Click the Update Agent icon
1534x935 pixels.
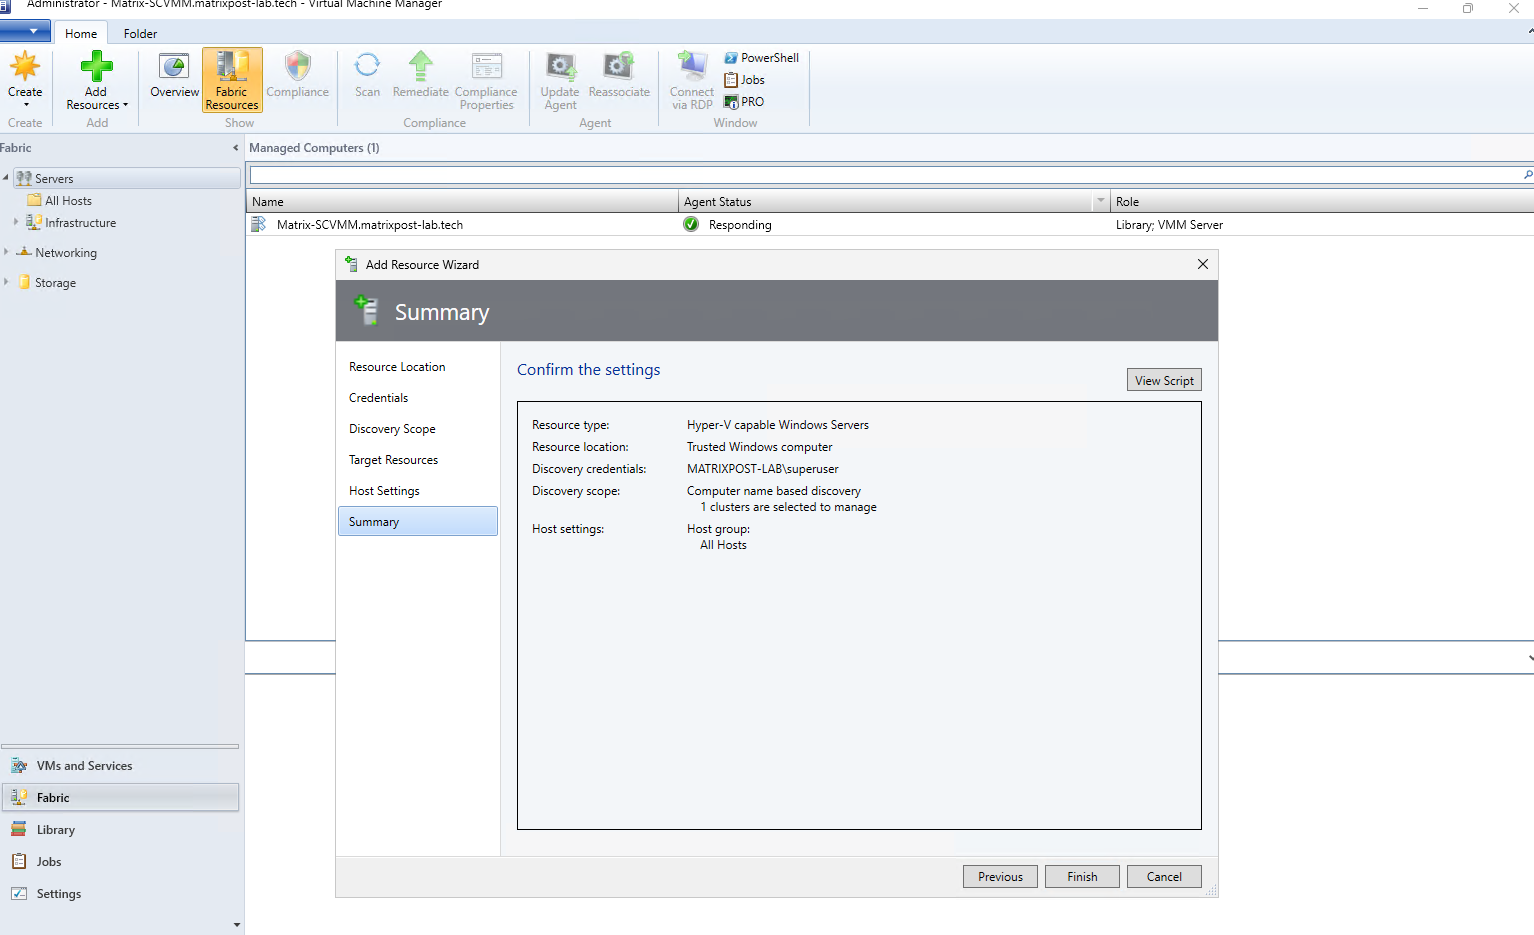click(560, 67)
